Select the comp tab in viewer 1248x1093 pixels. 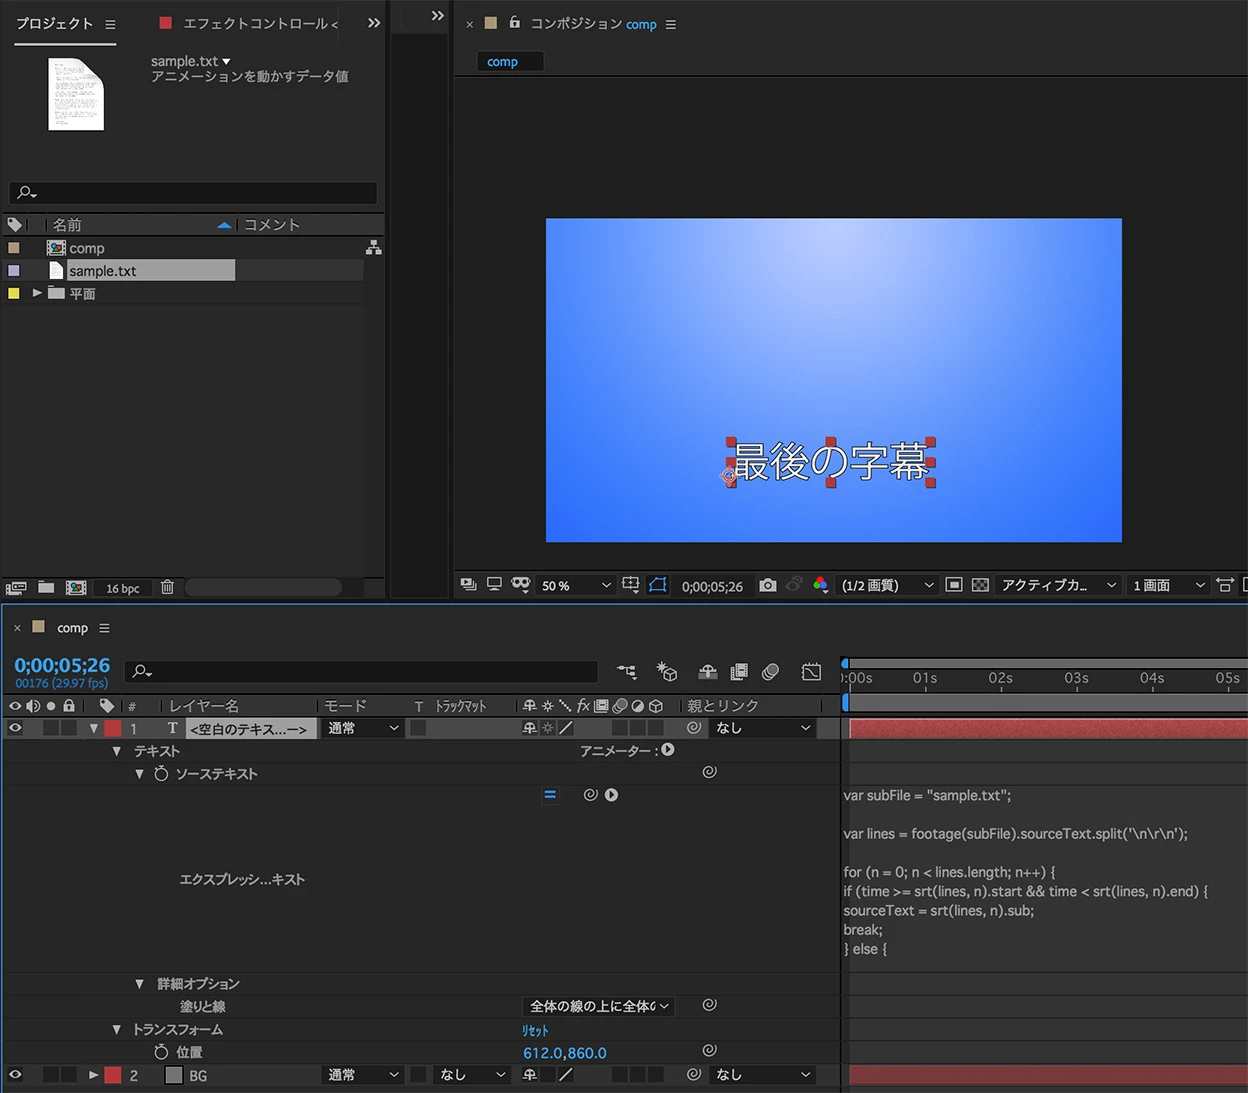[502, 62]
